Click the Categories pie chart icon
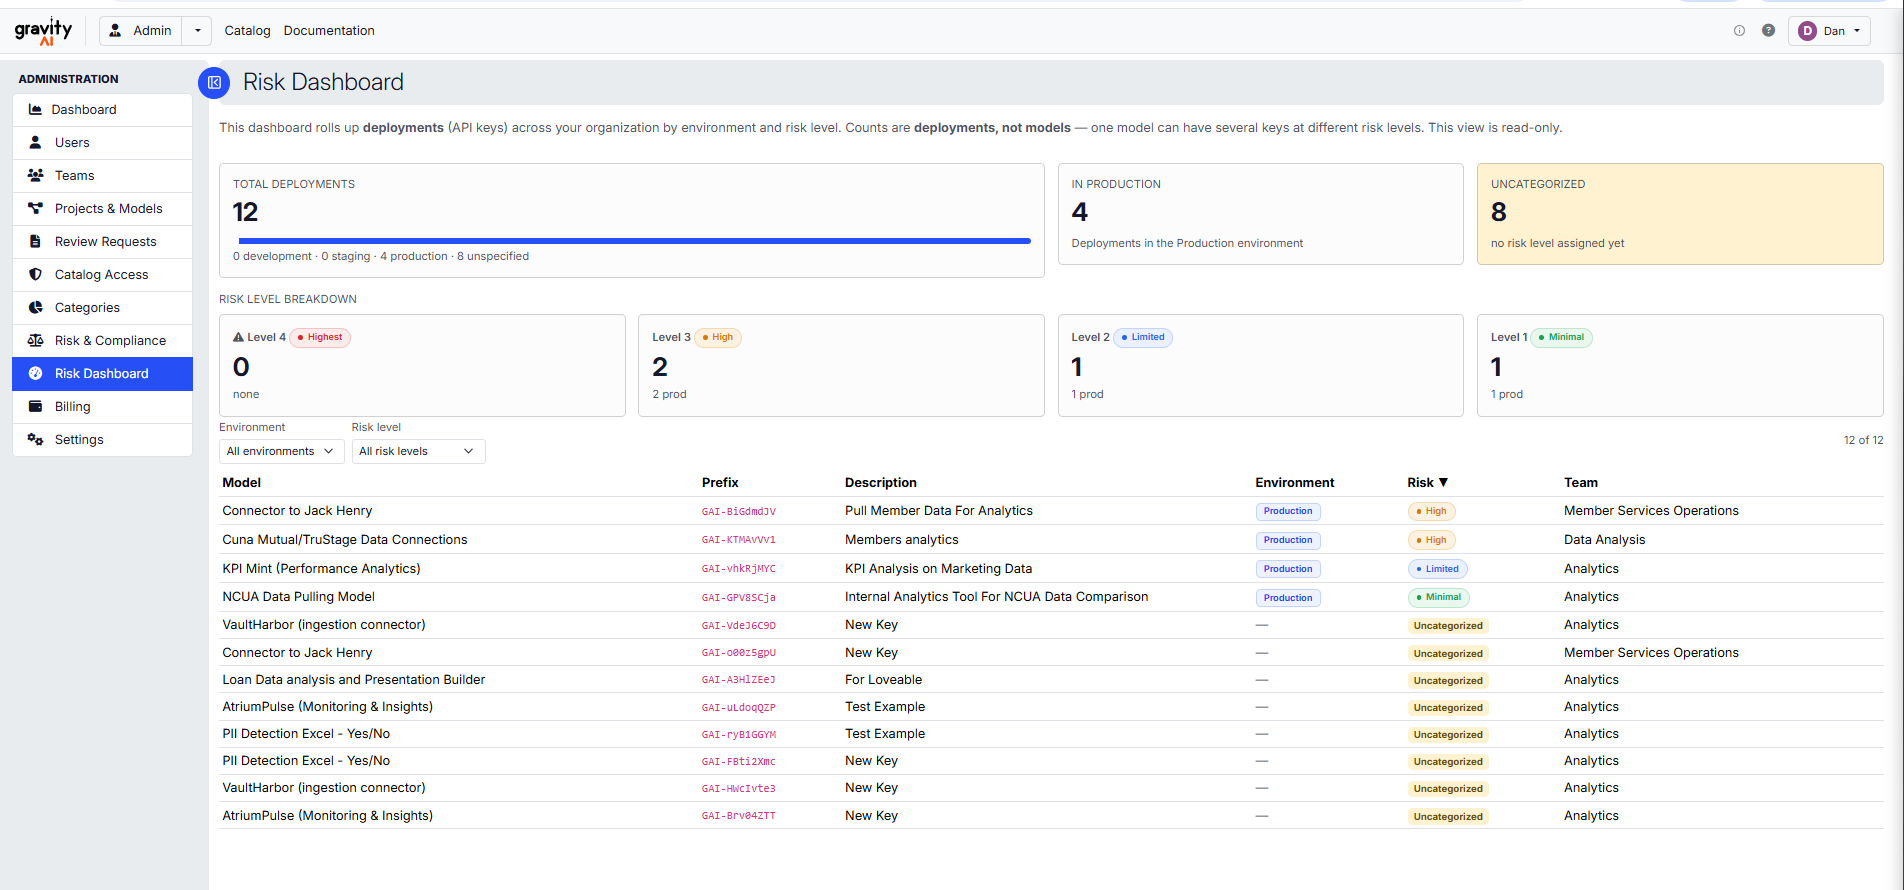 pyautogui.click(x=35, y=308)
